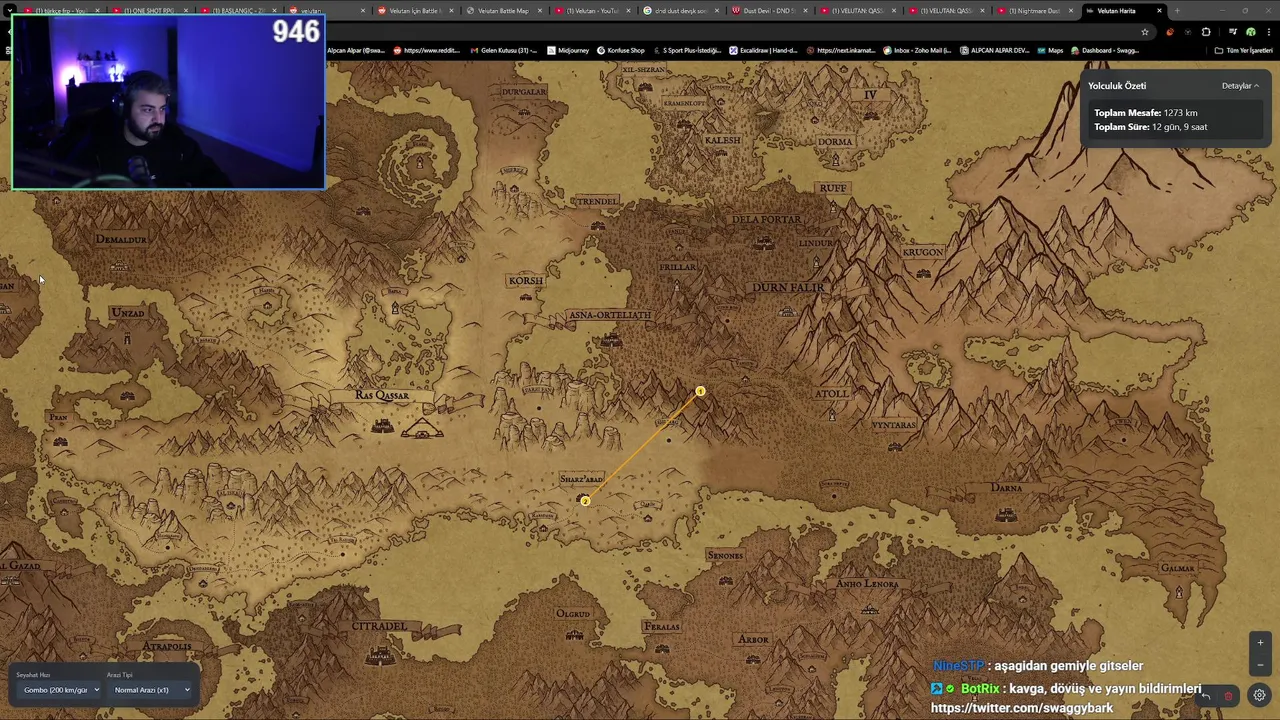Viewport: 1280px width, 720px height.
Task: Open the Inbox - Zoho Mail bookmark
Action: pyautogui.click(x=917, y=50)
